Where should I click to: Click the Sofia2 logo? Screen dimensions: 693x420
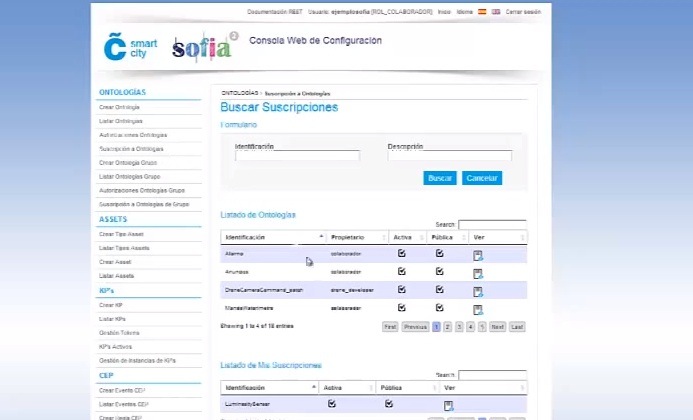click(204, 47)
